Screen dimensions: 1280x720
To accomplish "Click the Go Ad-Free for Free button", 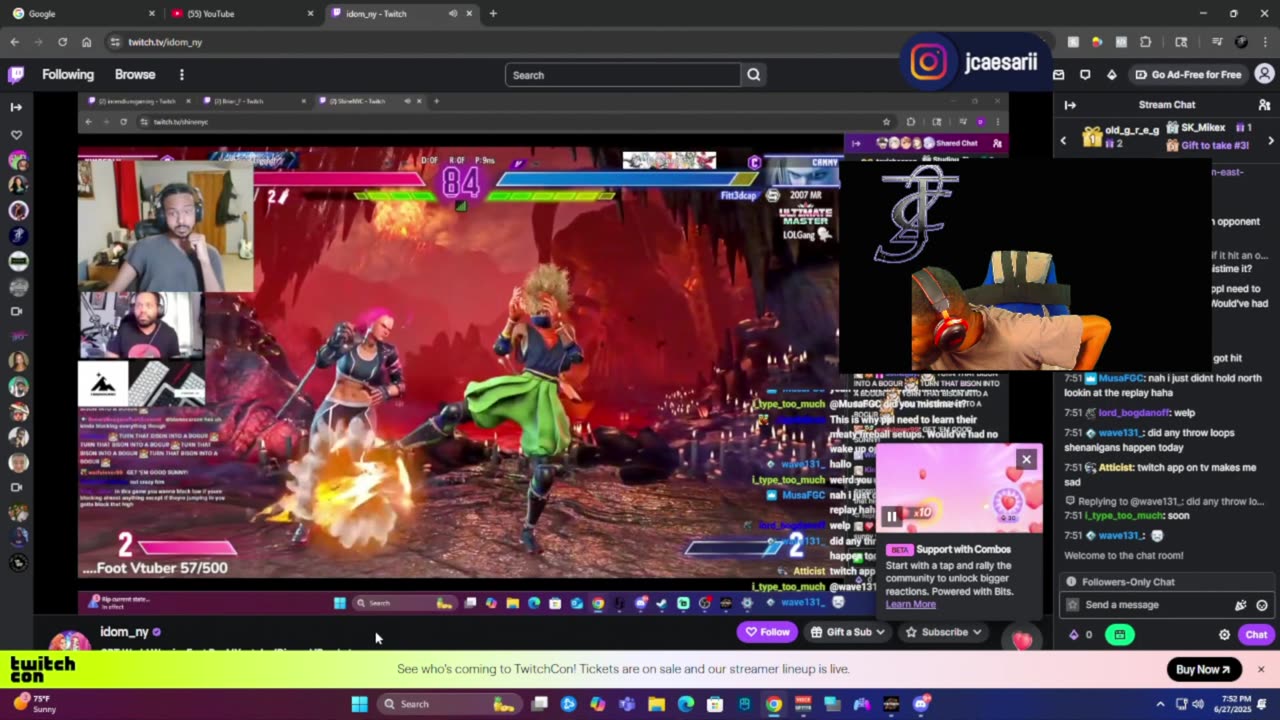I will pos(1188,75).
